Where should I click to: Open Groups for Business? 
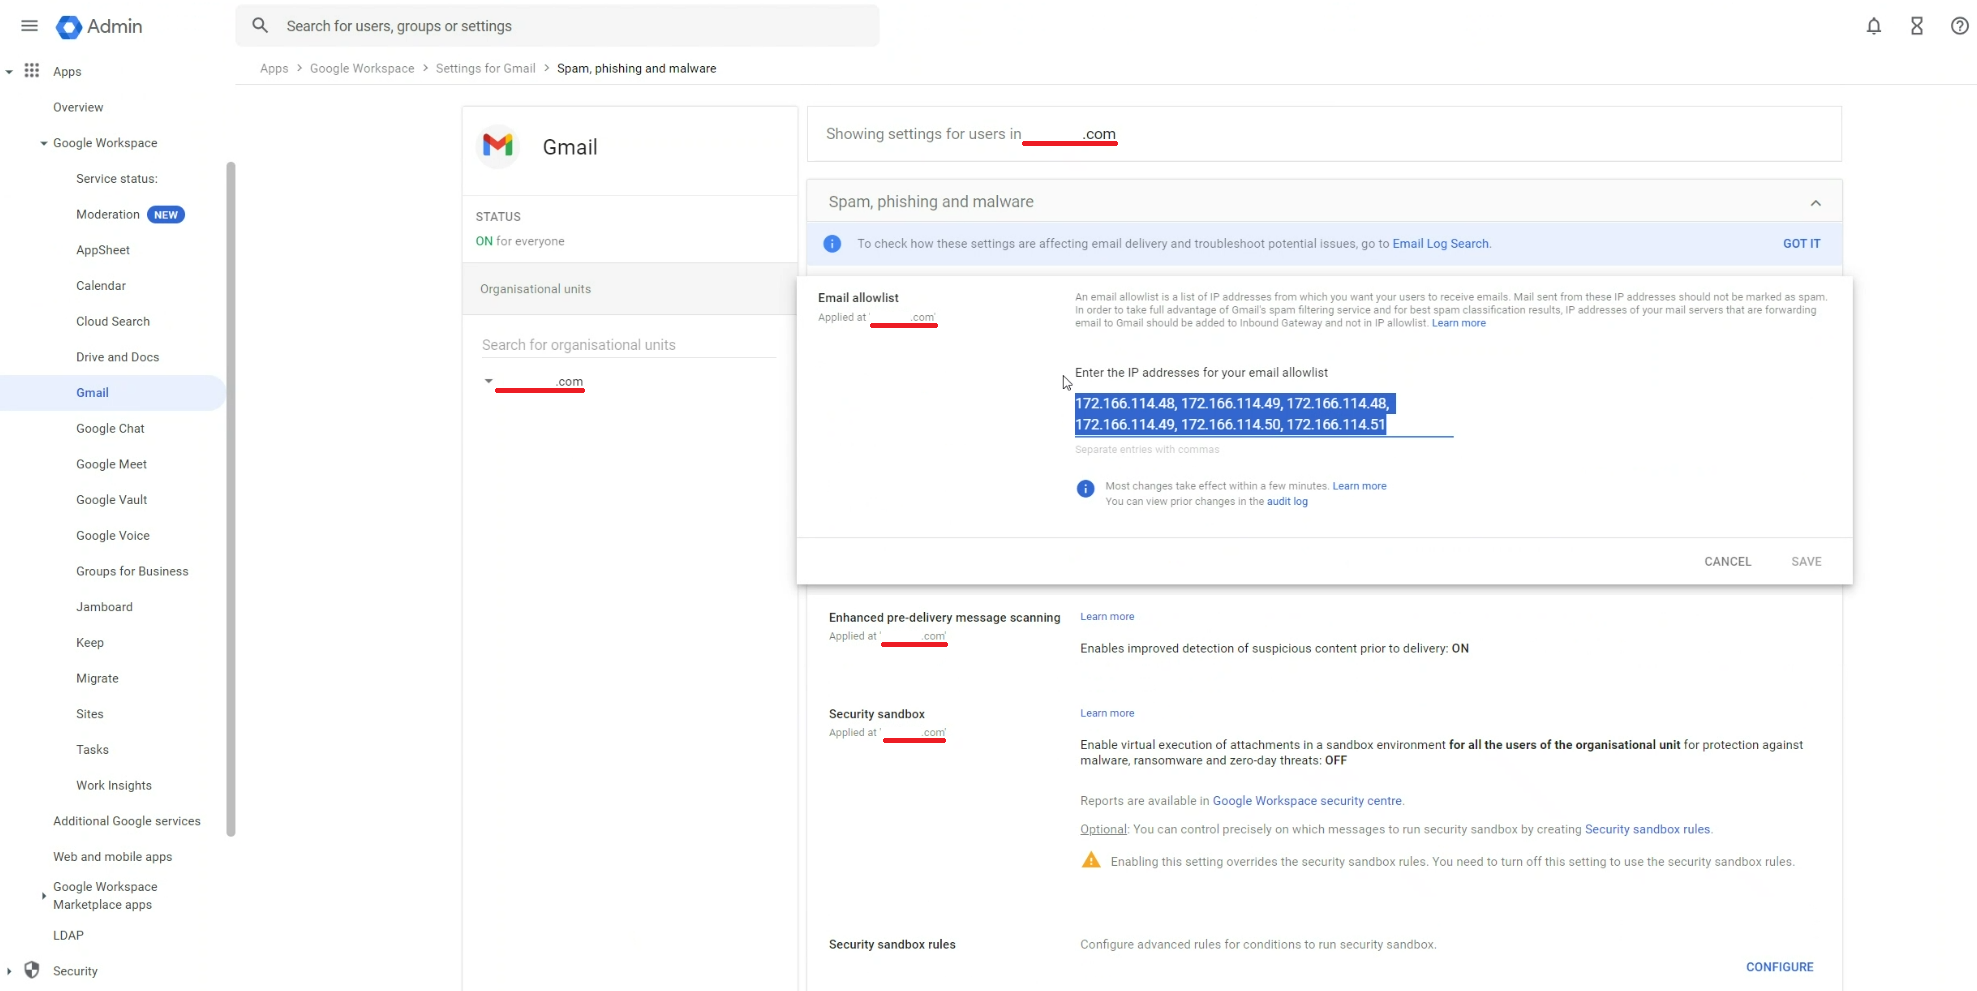pyautogui.click(x=132, y=572)
